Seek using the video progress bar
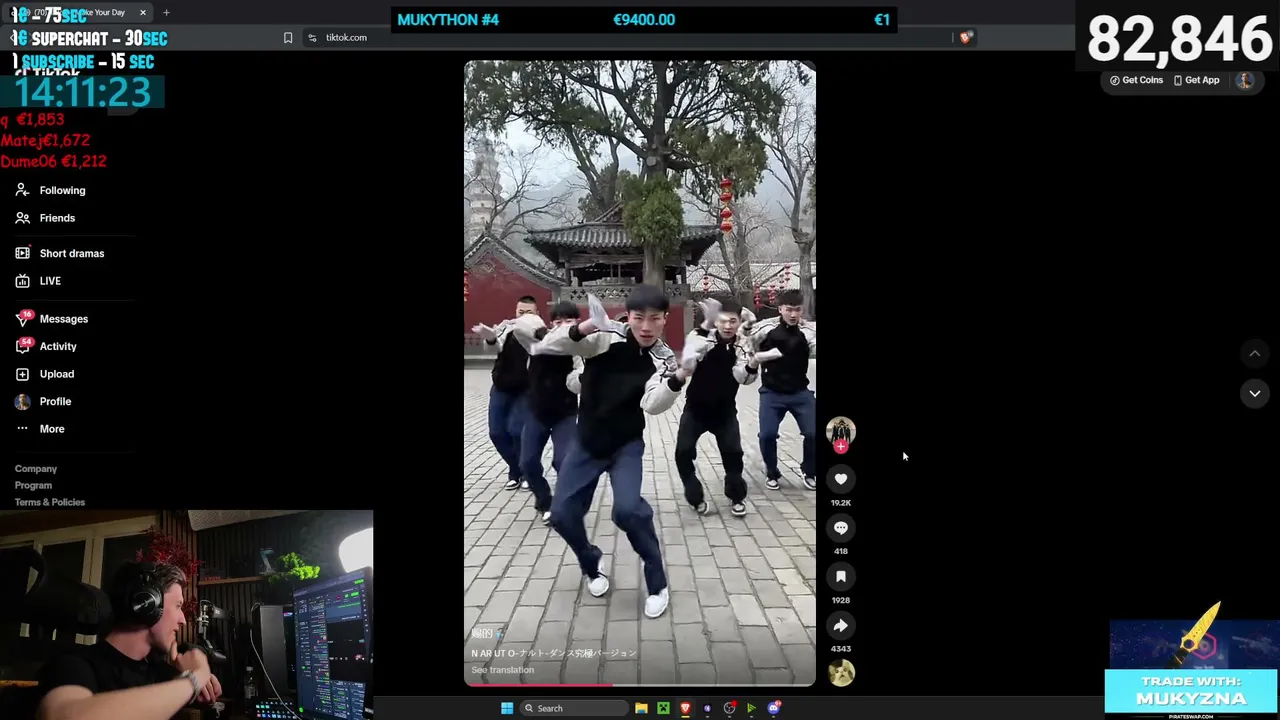Viewport: 1280px width, 720px height. [640, 685]
